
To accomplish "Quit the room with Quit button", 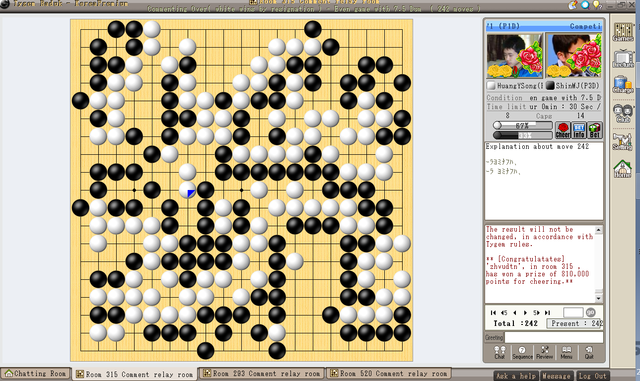I will 589,352.
